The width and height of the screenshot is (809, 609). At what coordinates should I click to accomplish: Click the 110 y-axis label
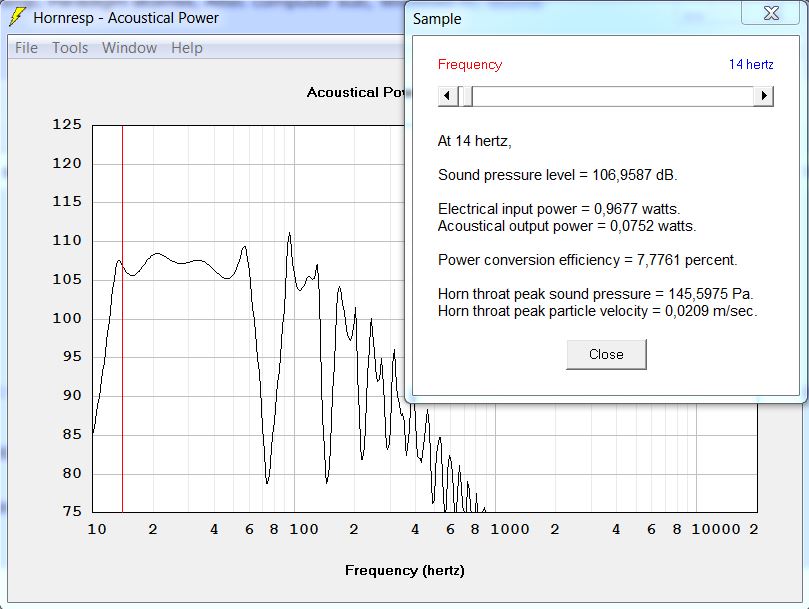[x=67, y=241]
